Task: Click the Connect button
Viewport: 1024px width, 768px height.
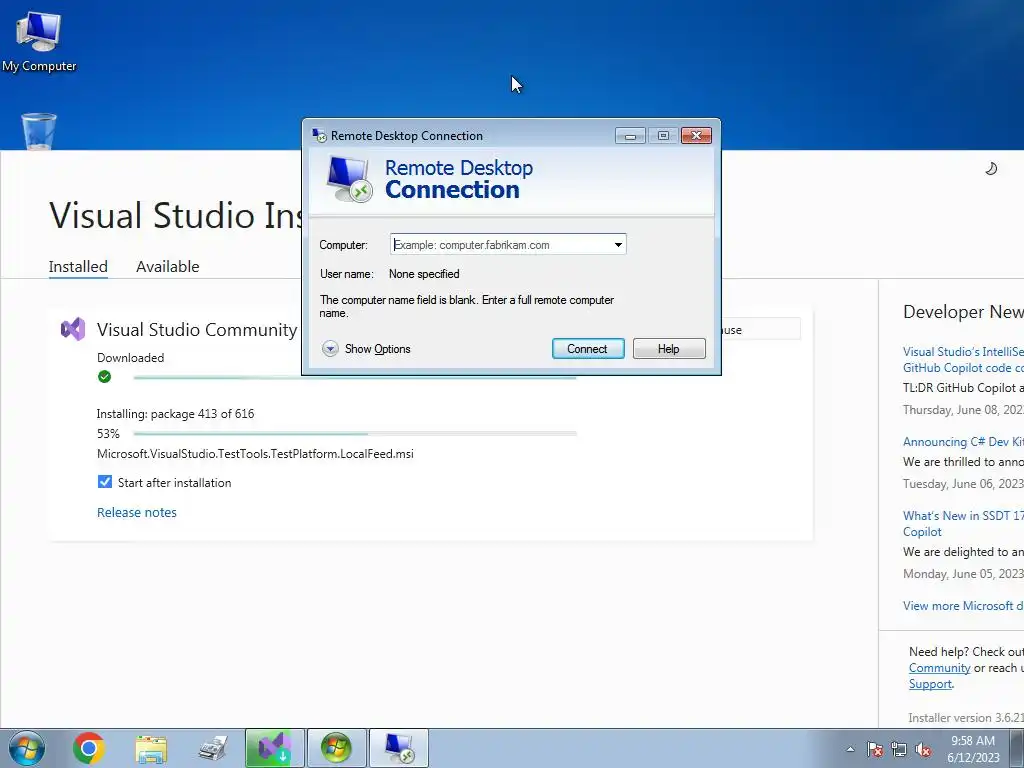Action: click(588, 349)
